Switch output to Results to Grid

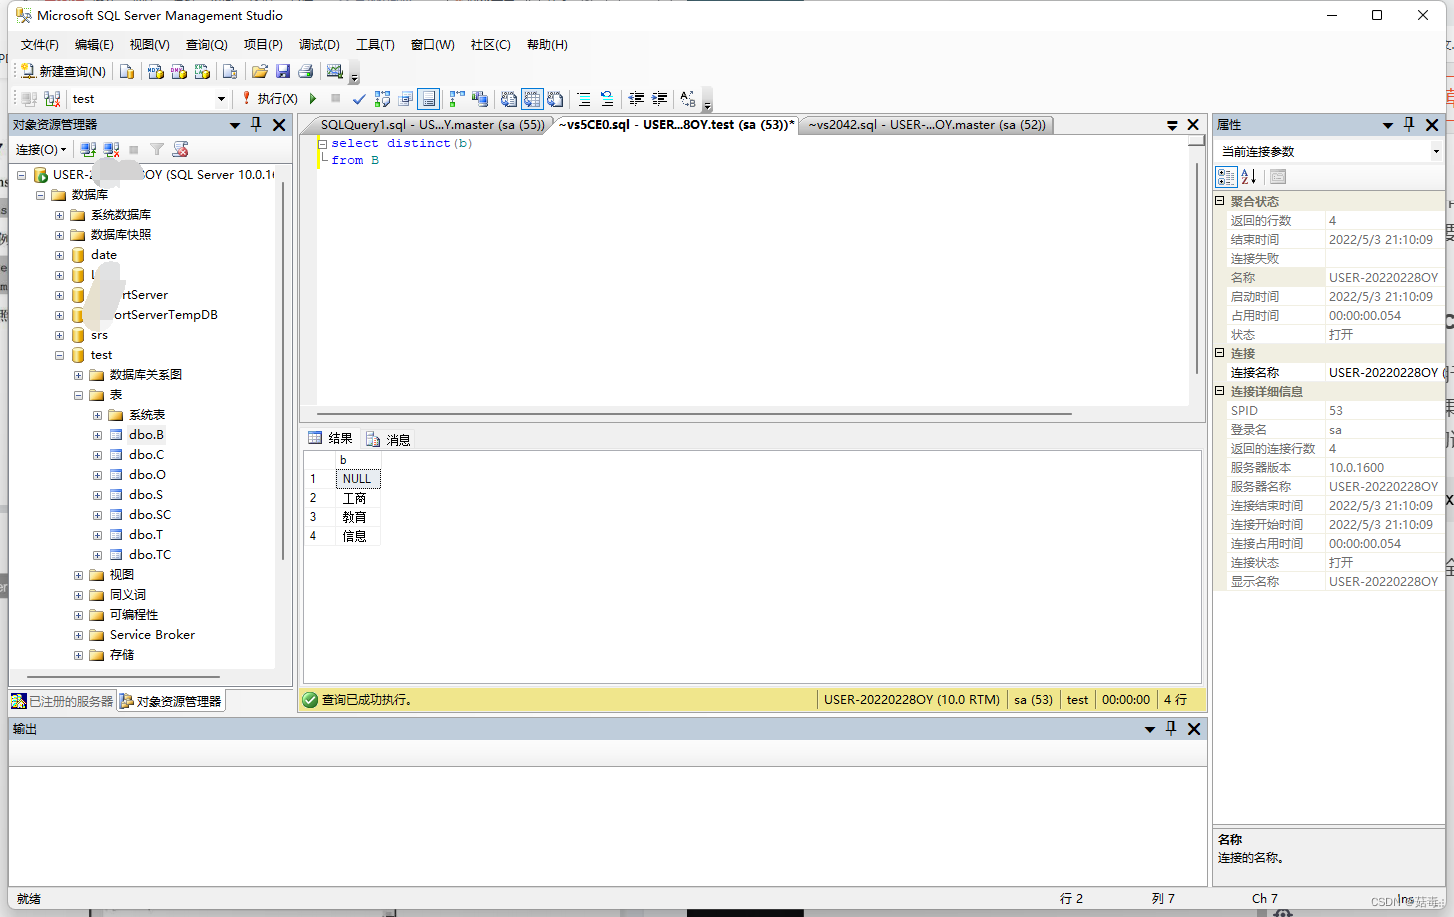point(532,99)
